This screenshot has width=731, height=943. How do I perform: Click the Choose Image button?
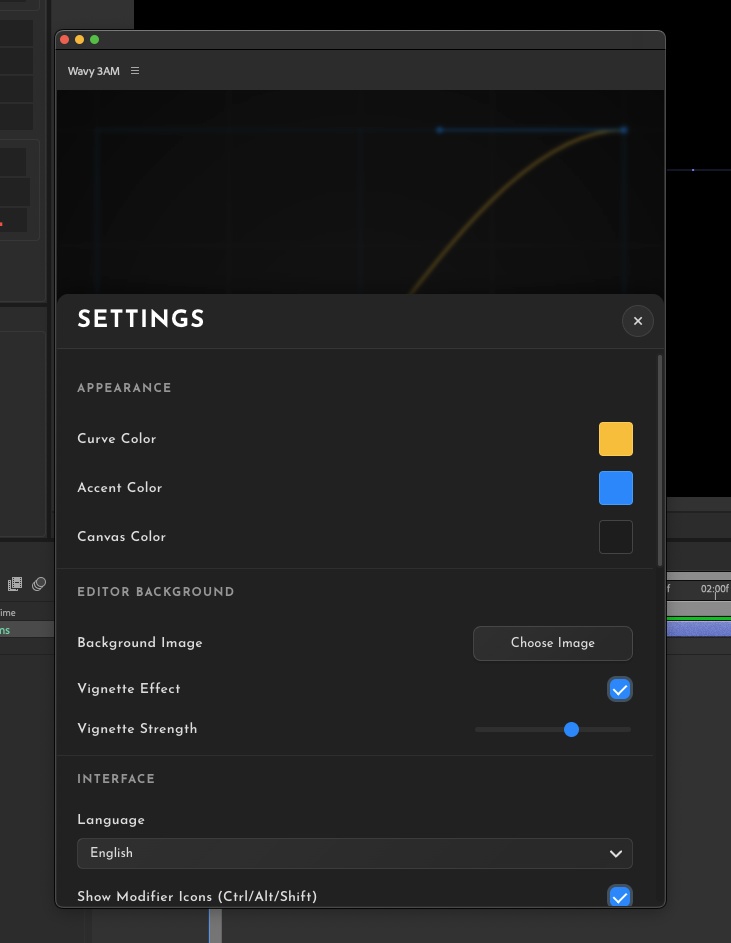(x=552, y=644)
